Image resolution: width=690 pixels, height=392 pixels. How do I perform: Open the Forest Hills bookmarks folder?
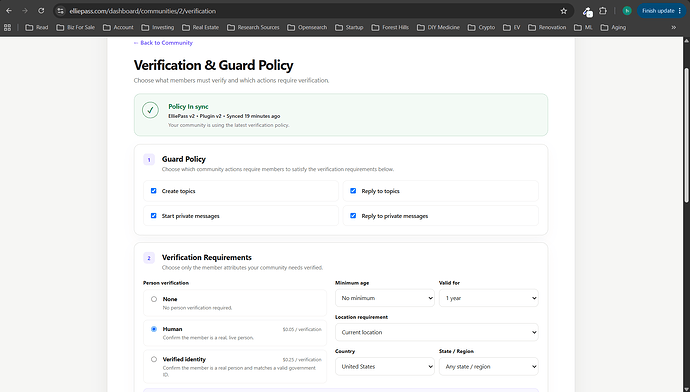(x=390, y=27)
